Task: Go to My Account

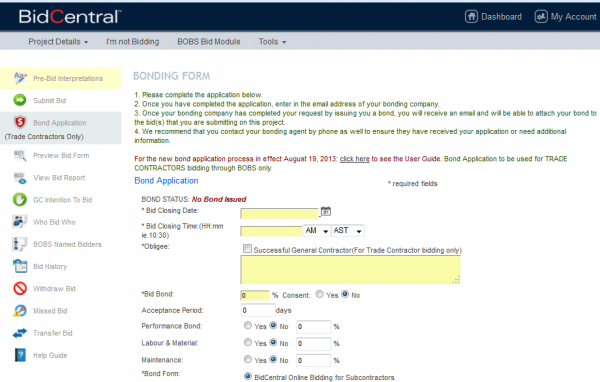Action: (573, 17)
